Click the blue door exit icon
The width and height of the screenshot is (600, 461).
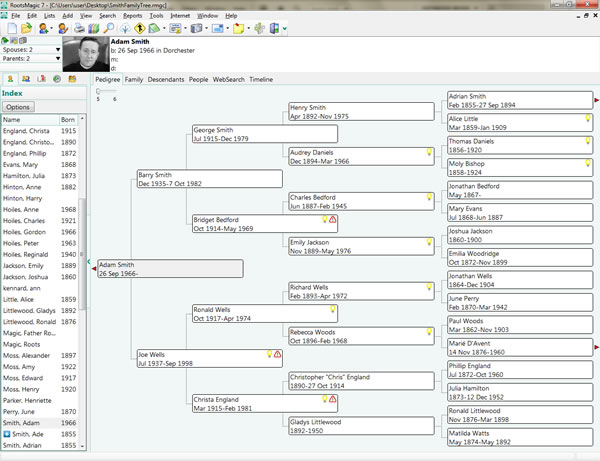274,28
